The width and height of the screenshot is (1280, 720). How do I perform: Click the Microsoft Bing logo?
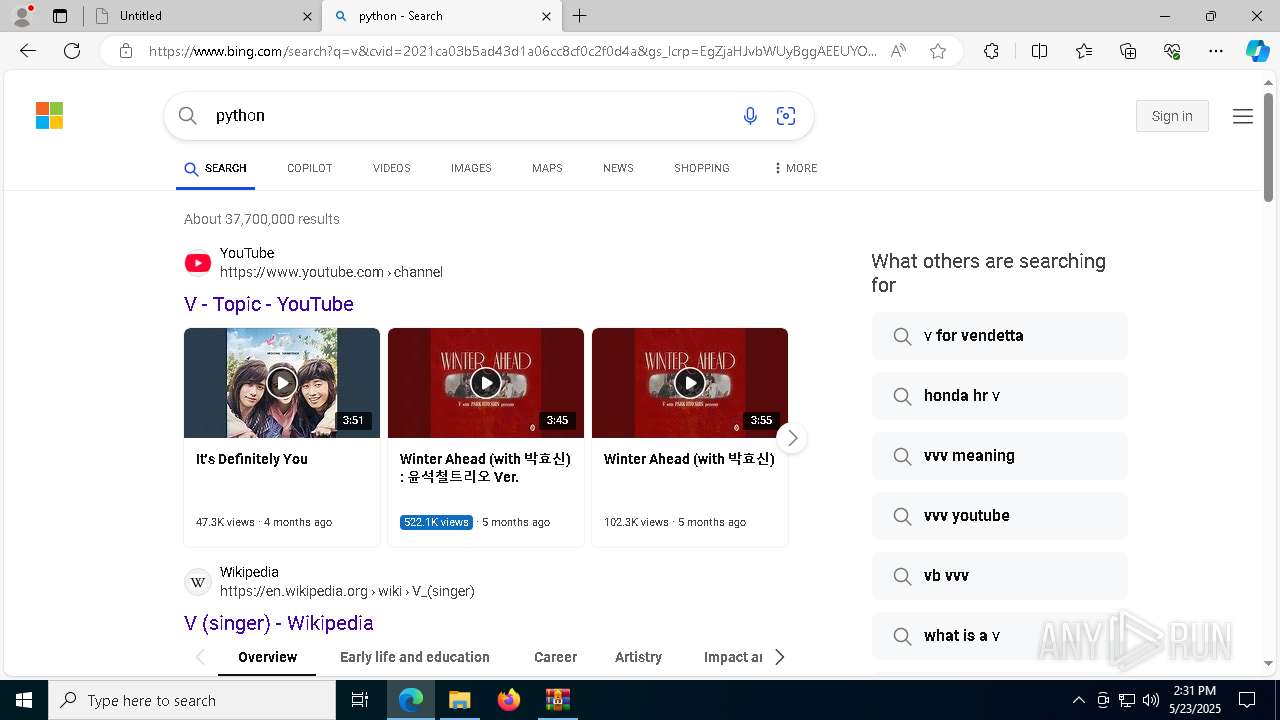(49, 116)
